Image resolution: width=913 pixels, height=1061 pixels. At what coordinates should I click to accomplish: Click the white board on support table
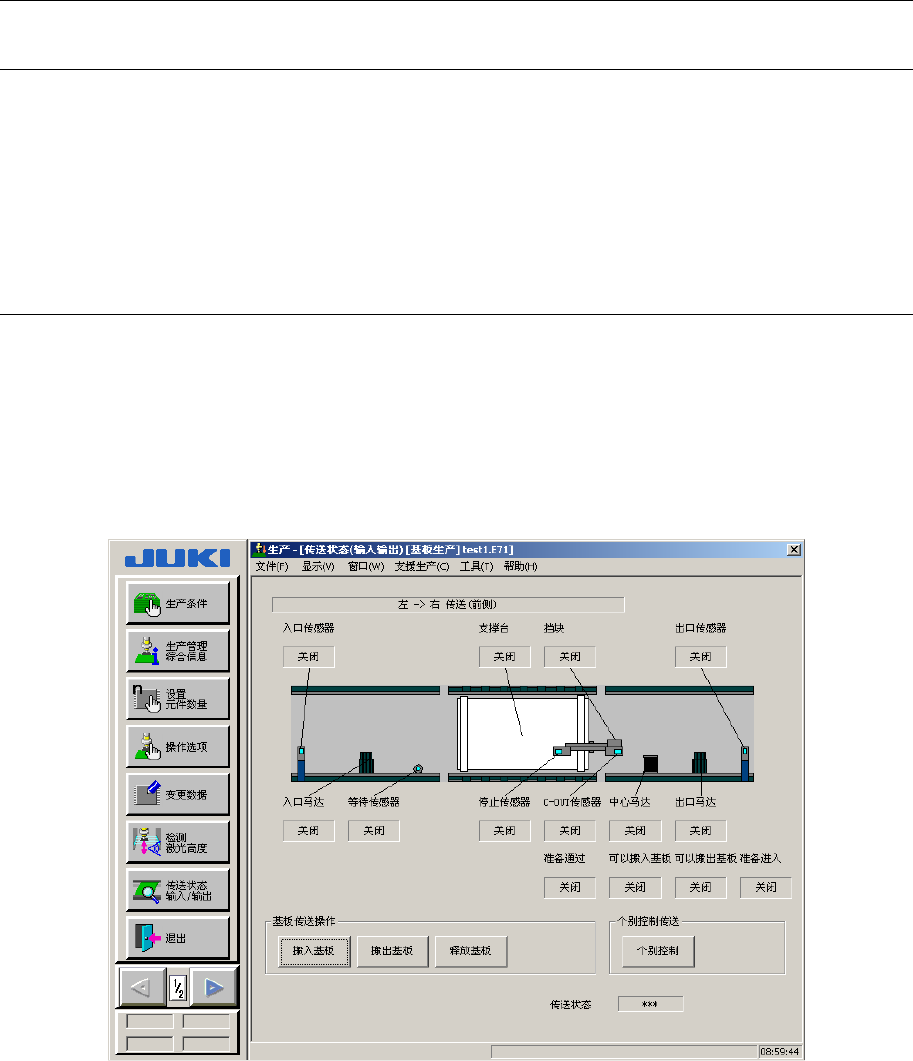(521, 734)
